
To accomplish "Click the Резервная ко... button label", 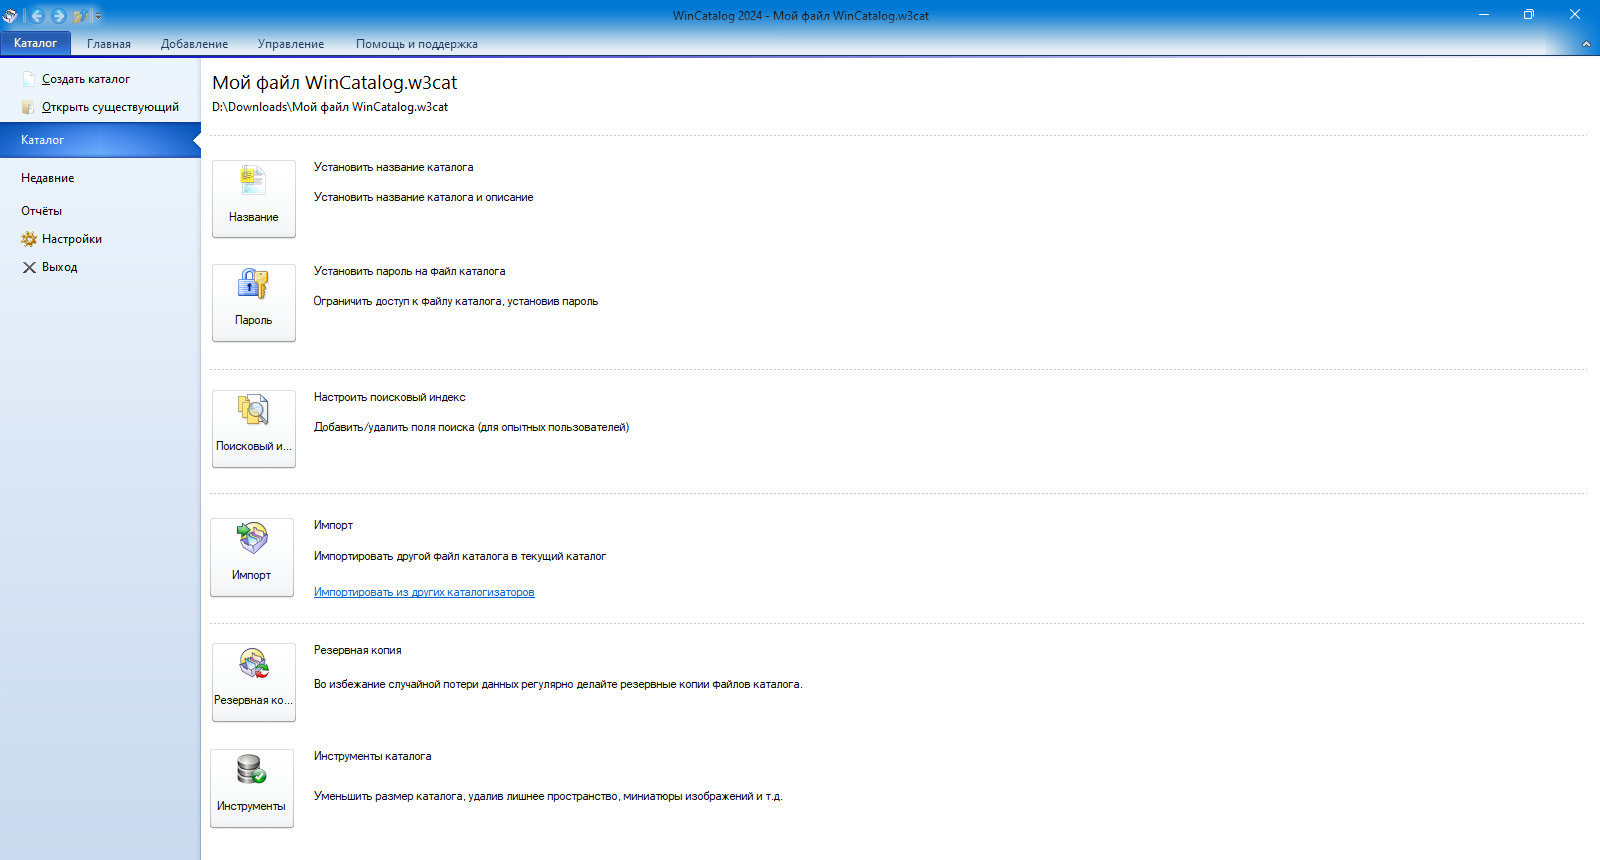I will pyautogui.click(x=254, y=700).
